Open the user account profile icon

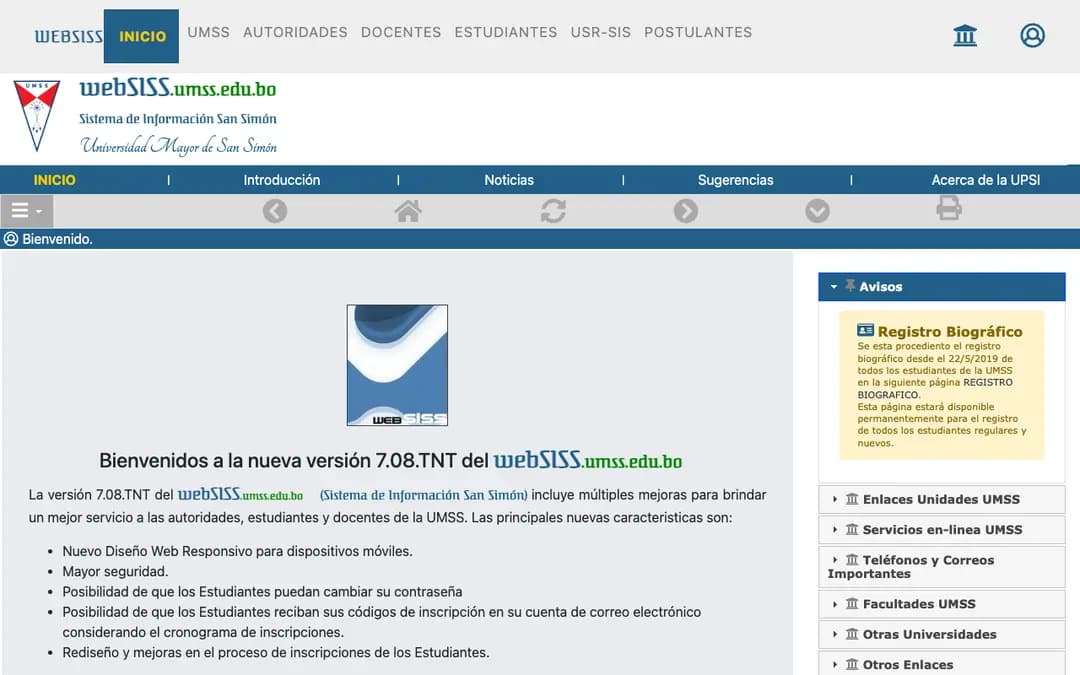coord(1032,35)
